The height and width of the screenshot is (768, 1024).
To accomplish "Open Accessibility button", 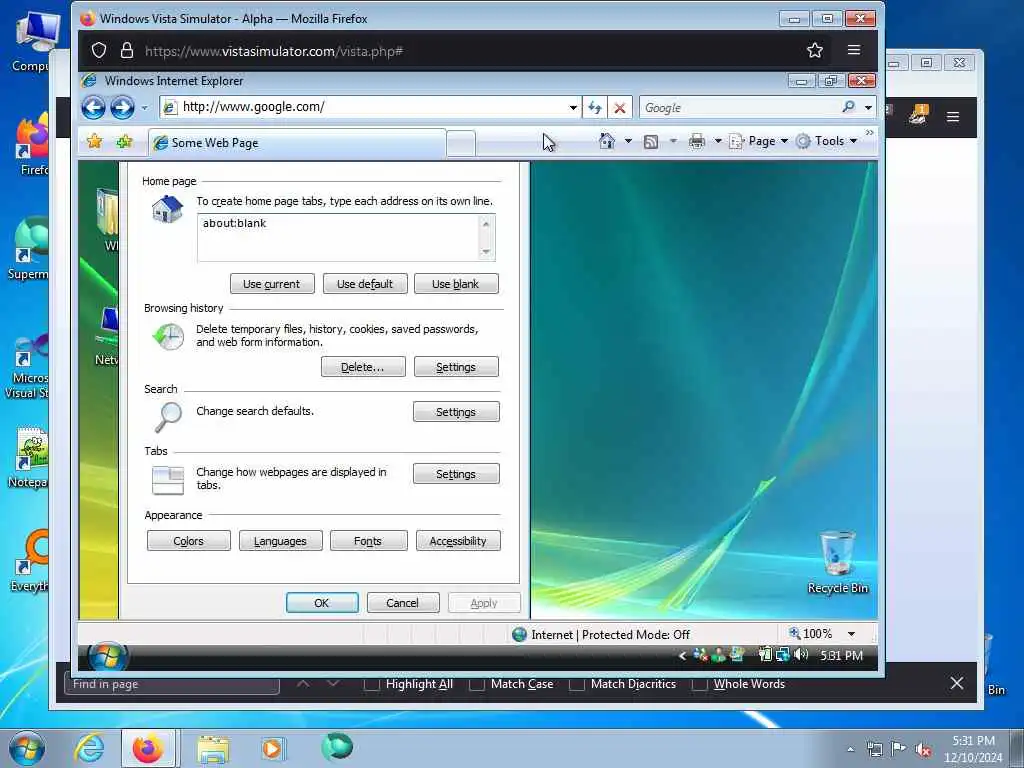I will coord(458,541).
